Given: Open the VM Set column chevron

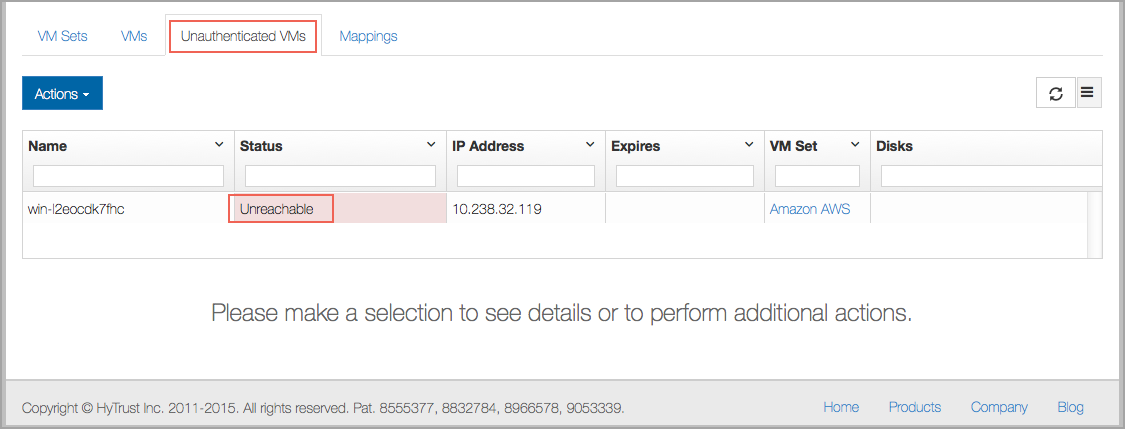Looking at the screenshot, I should point(855,145).
